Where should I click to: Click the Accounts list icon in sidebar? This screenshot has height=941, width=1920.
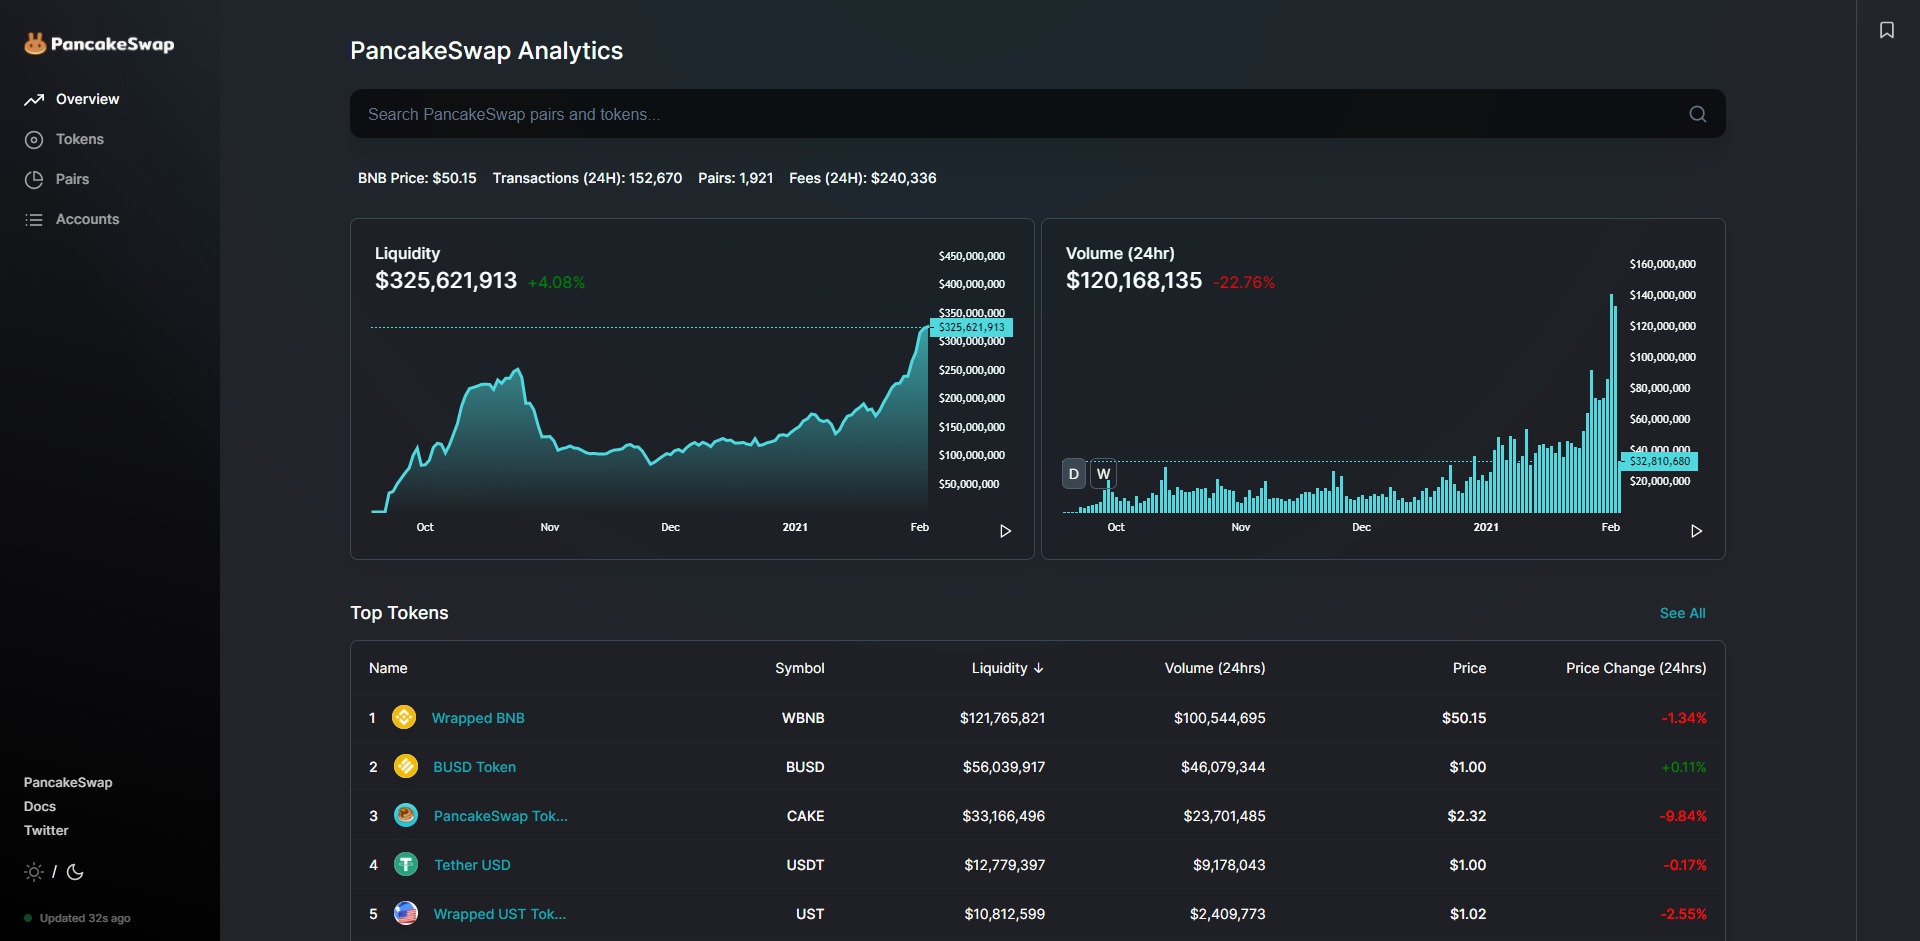pos(34,219)
